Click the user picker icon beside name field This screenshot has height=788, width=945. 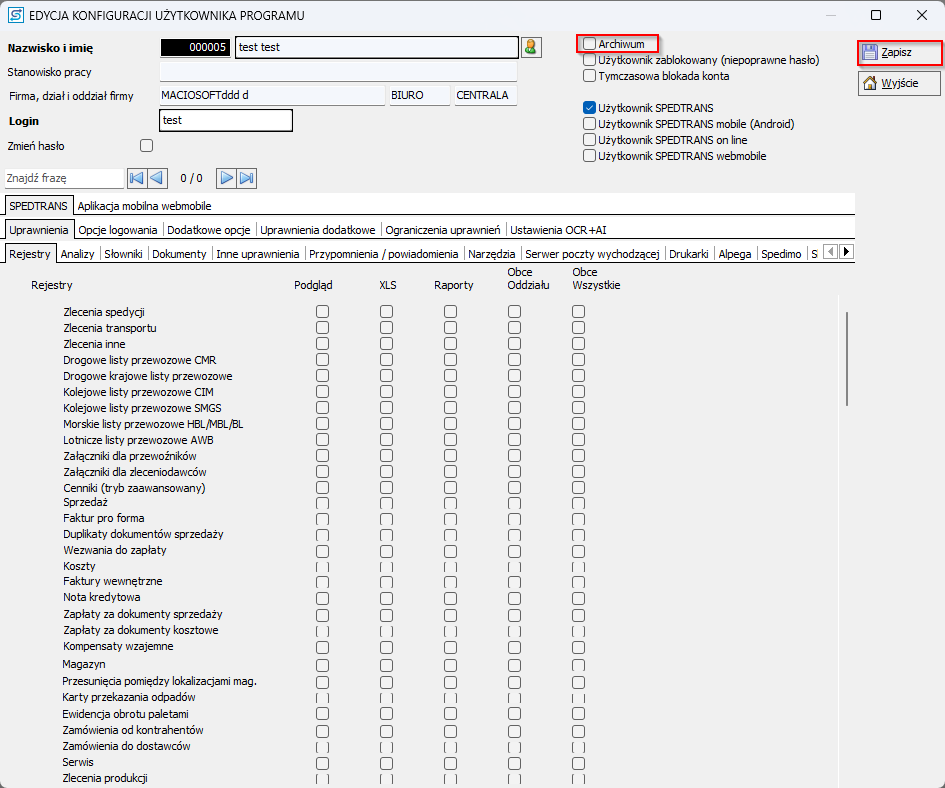(x=530, y=47)
